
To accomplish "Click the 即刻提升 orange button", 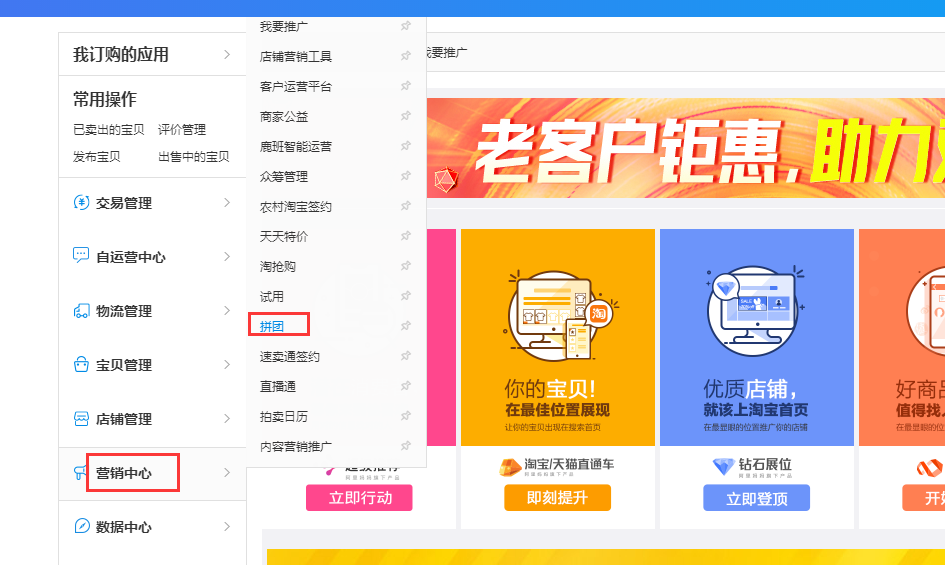I will coord(557,497).
